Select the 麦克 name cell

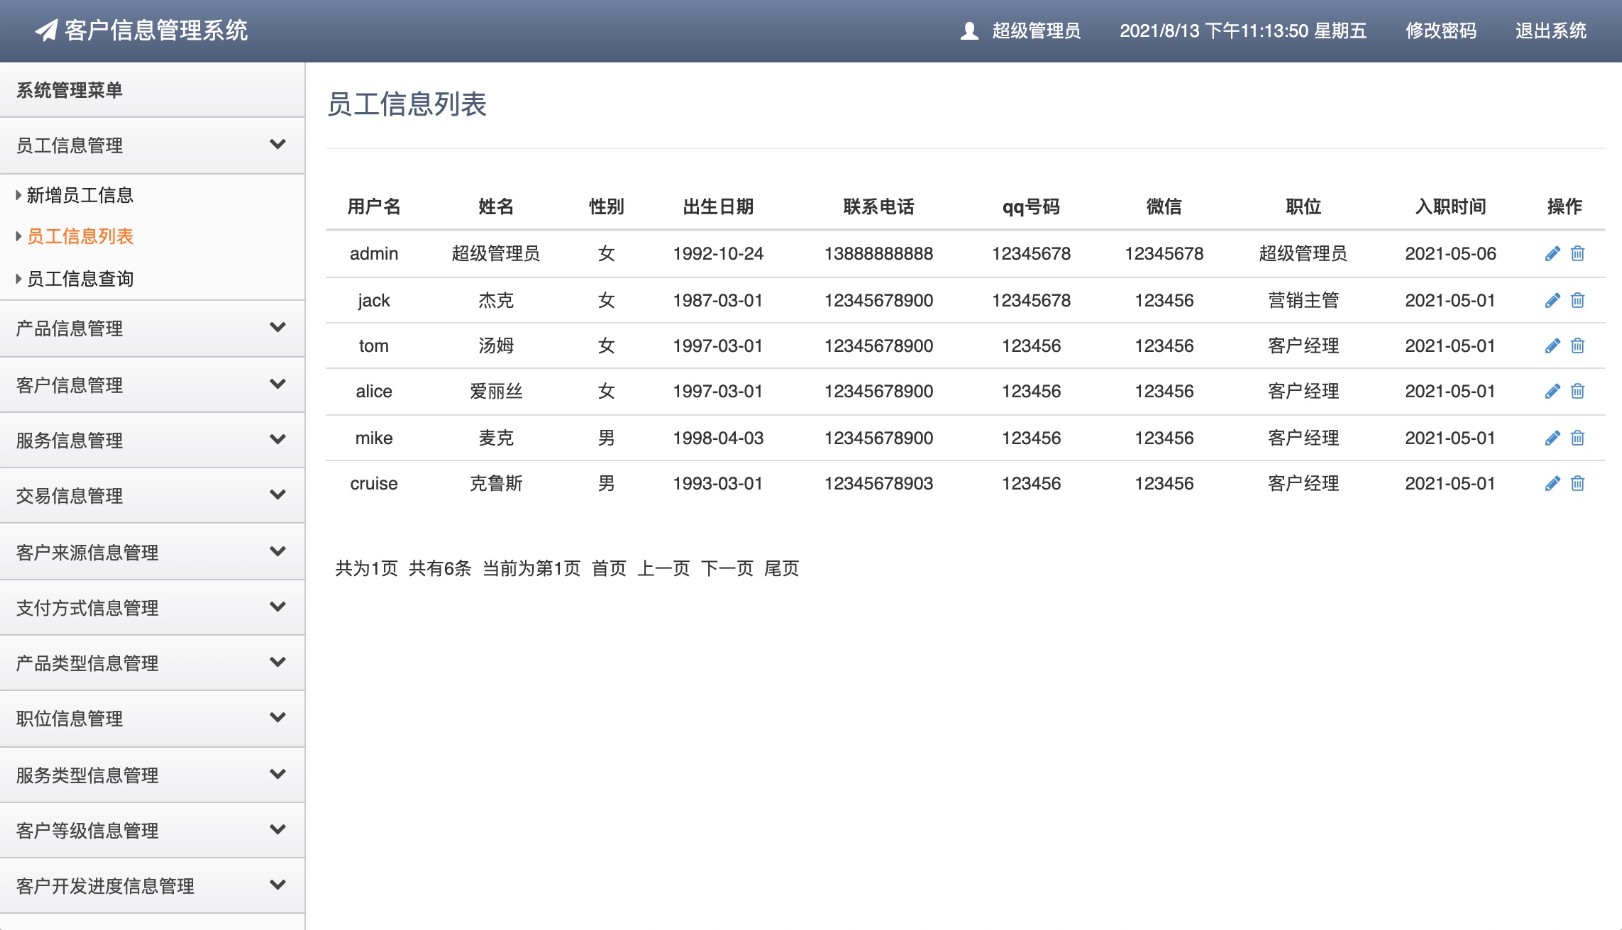click(x=496, y=438)
